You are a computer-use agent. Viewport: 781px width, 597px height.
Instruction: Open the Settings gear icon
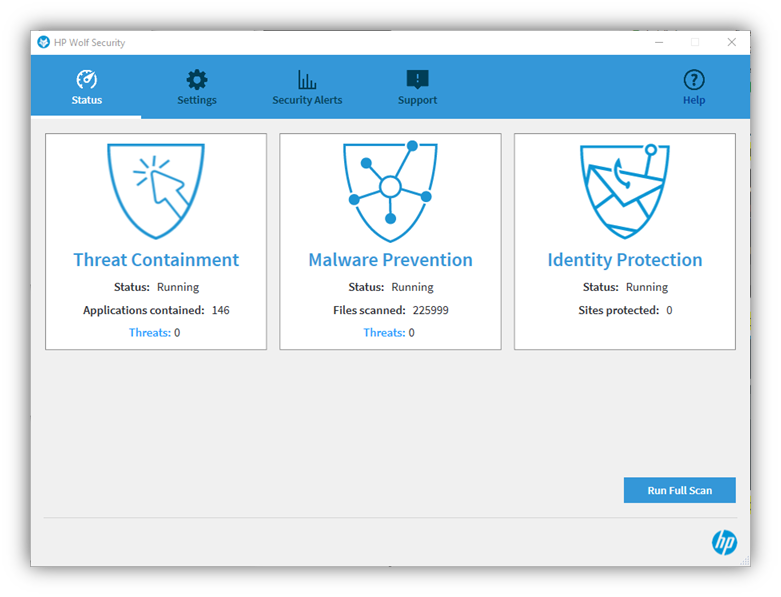[x=197, y=80]
